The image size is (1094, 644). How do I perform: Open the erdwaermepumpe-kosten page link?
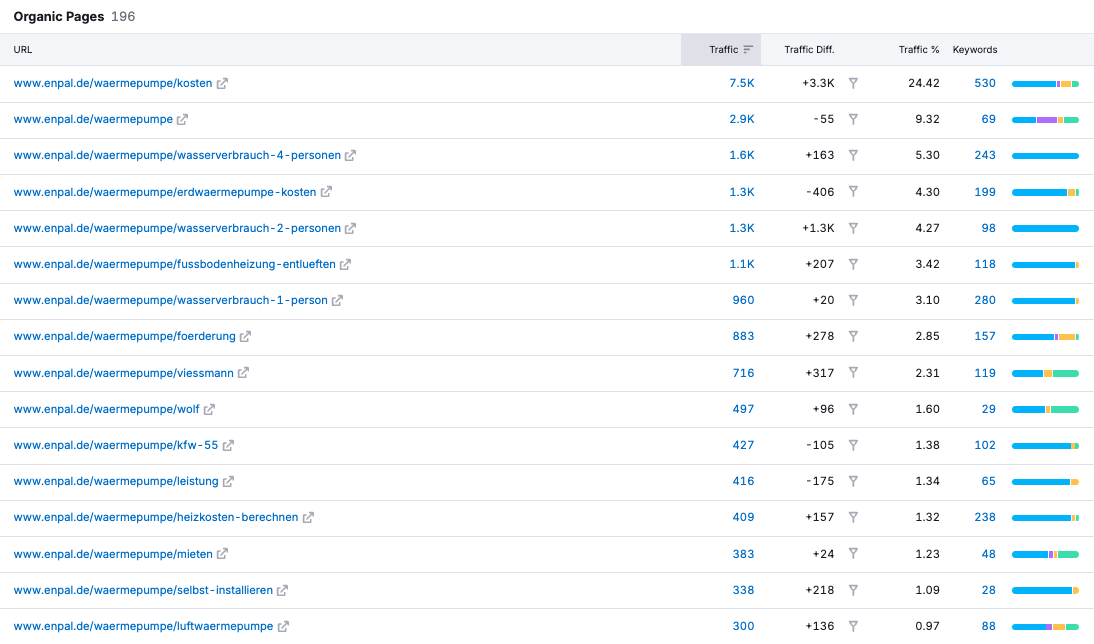pos(165,192)
